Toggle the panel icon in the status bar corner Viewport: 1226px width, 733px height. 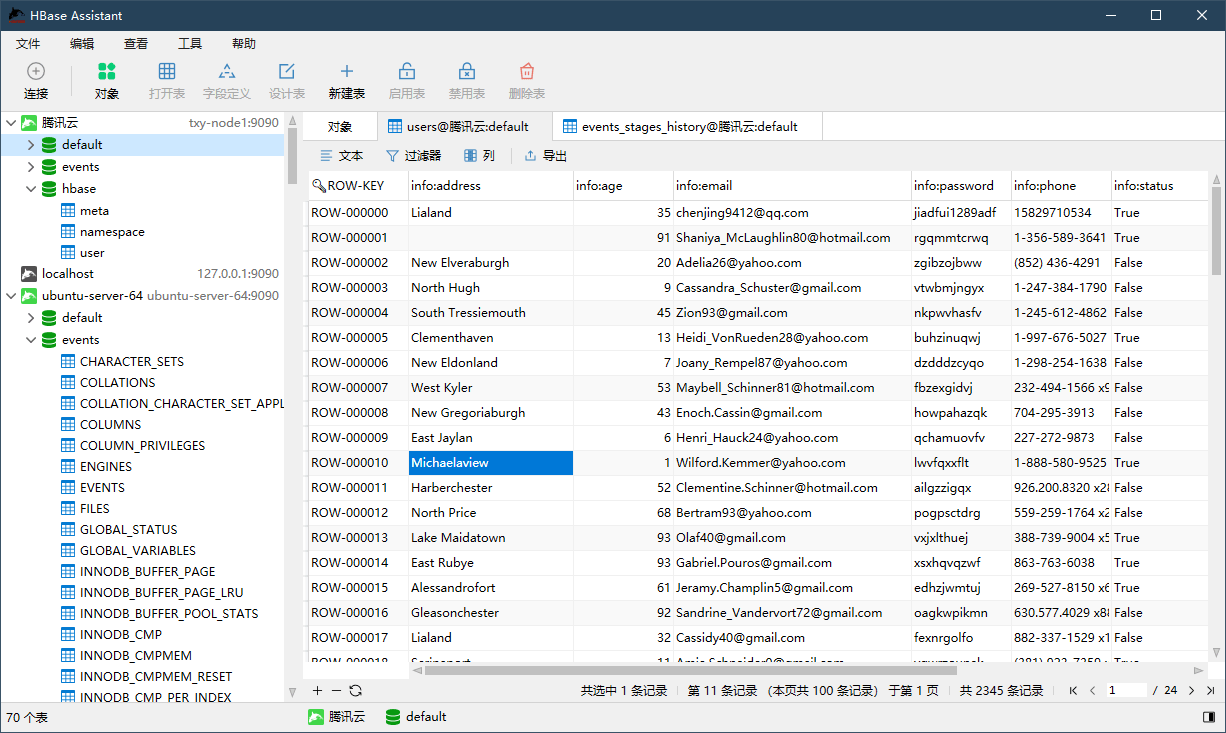click(1209, 717)
